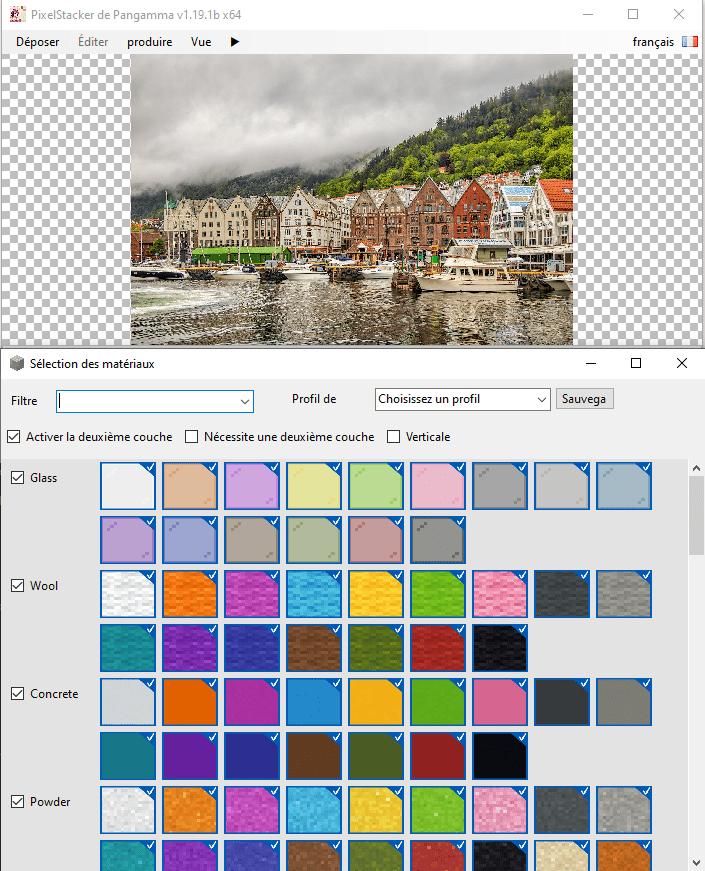The height and width of the screenshot is (871, 705).
Task: Select the yellow Powder material tile
Action: click(x=376, y=810)
